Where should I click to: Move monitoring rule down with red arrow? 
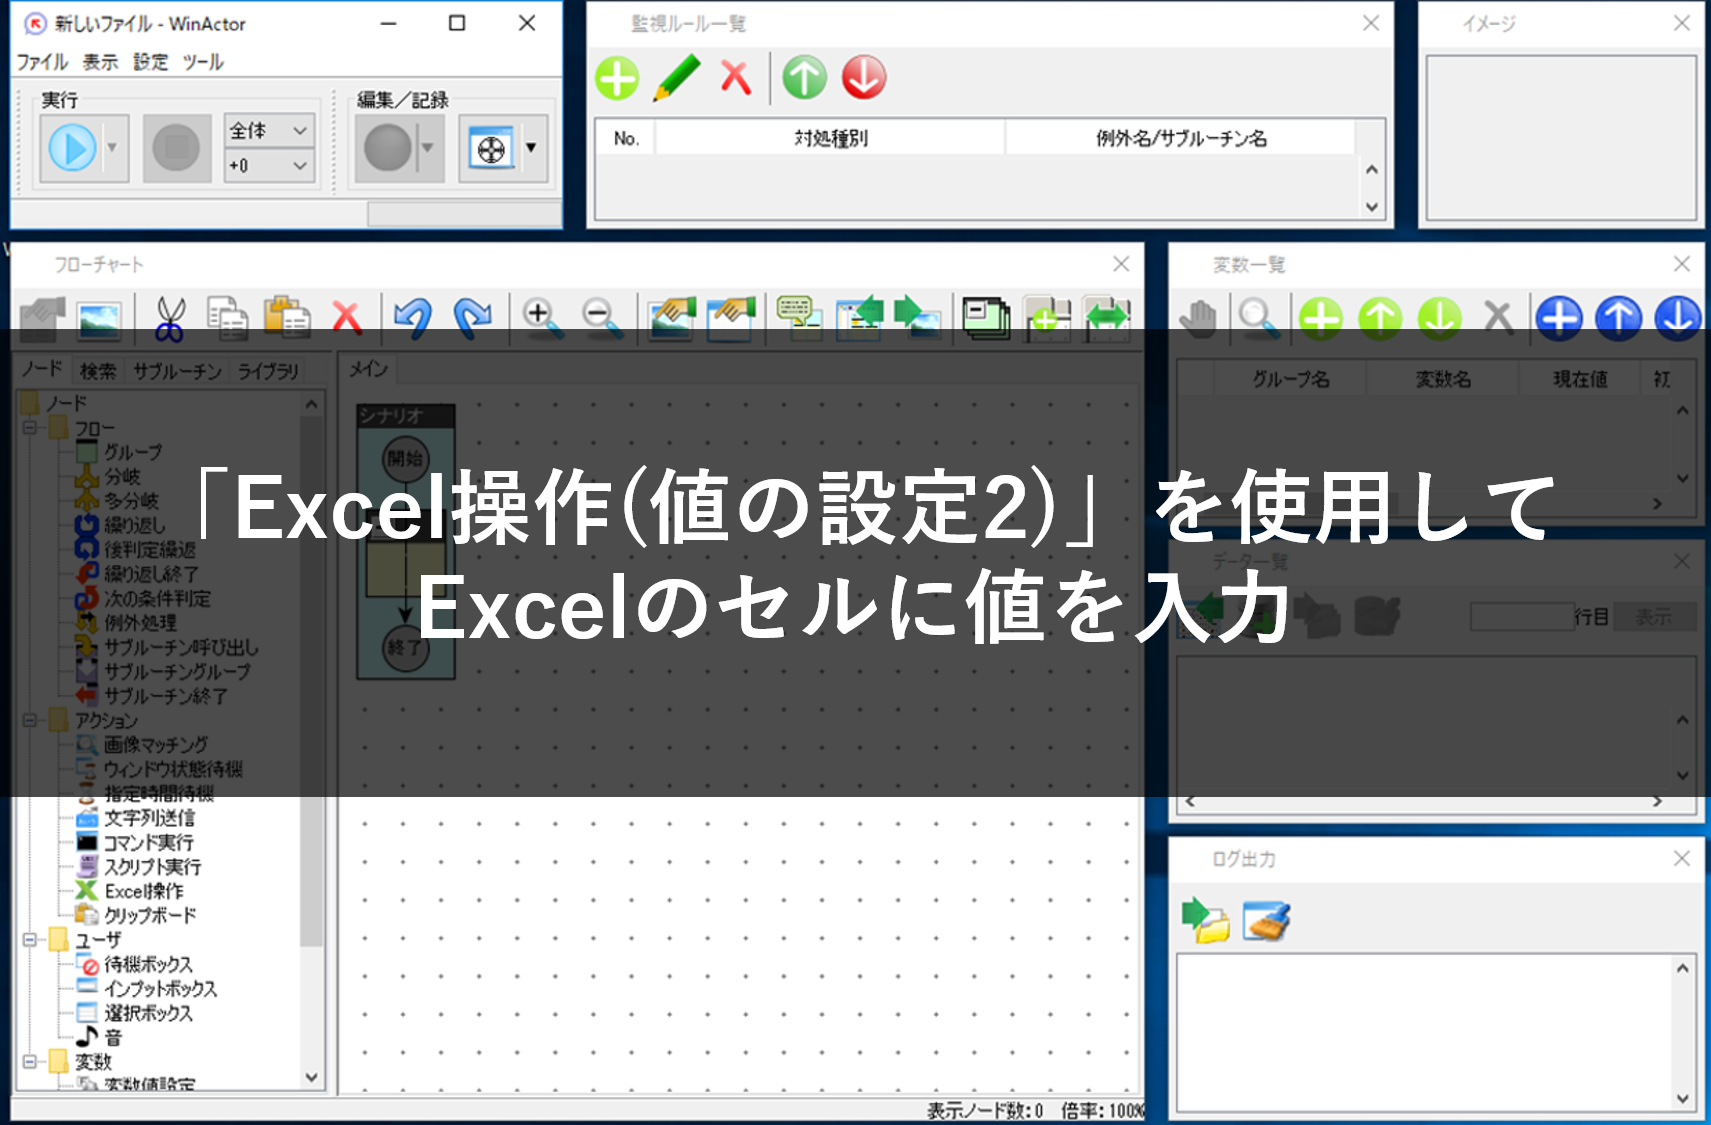coord(864,78)
